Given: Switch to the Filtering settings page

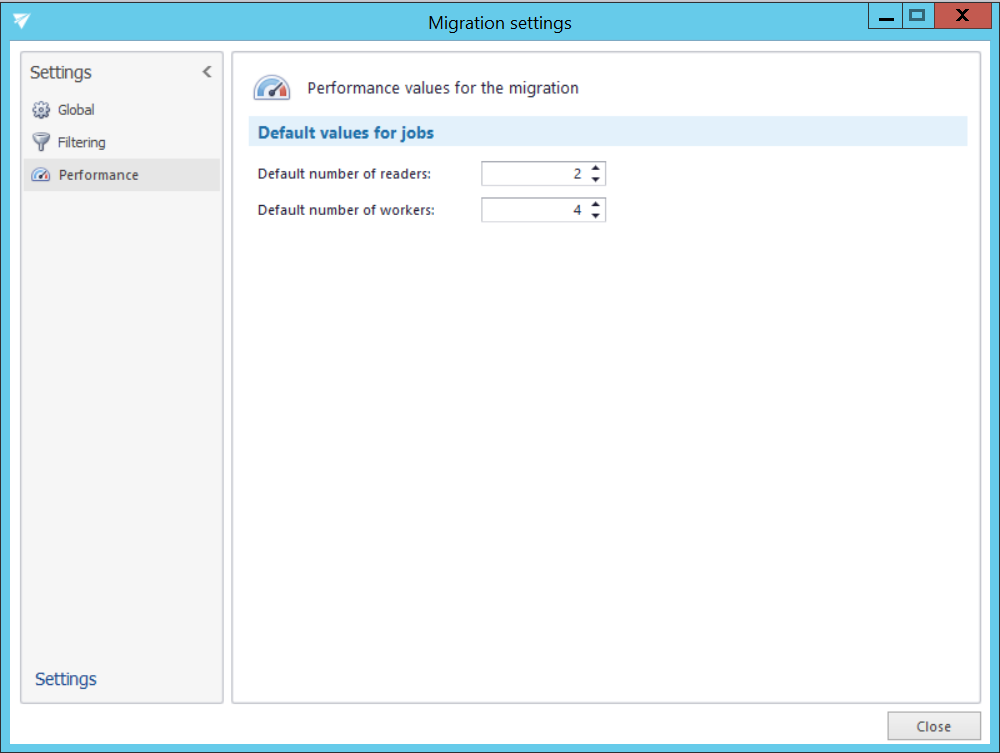Looking at the screenshot, I should [x=81, y=142].
